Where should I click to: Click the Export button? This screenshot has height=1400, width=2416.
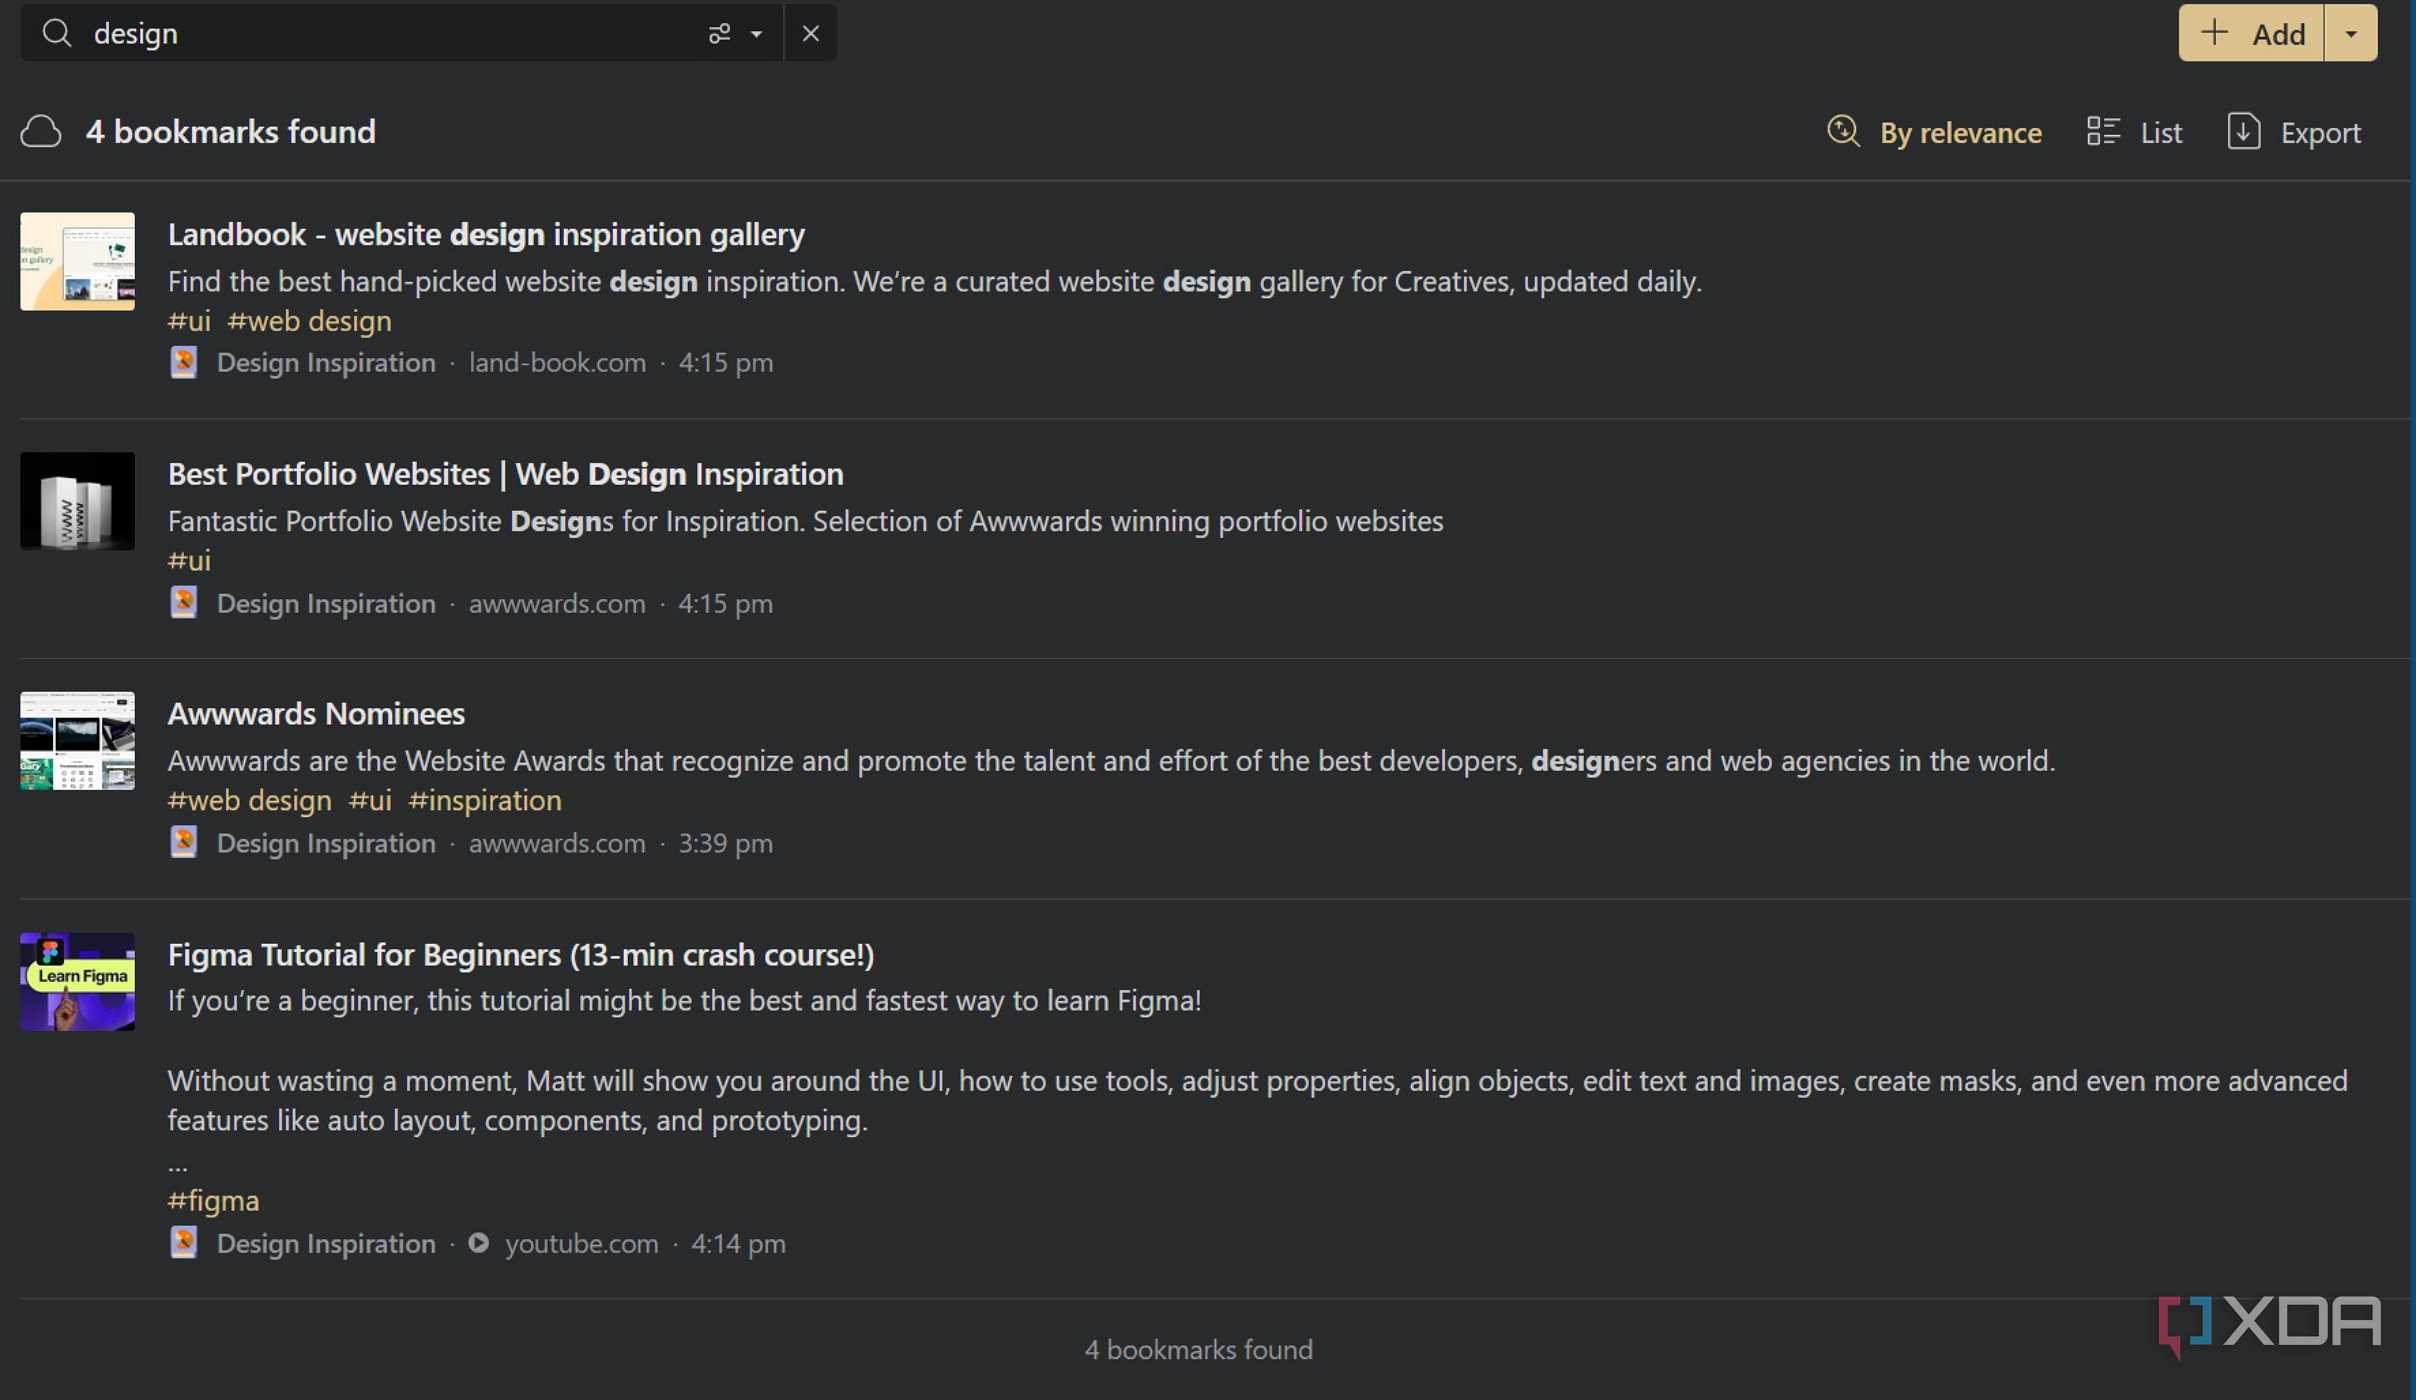[2294, 132]
